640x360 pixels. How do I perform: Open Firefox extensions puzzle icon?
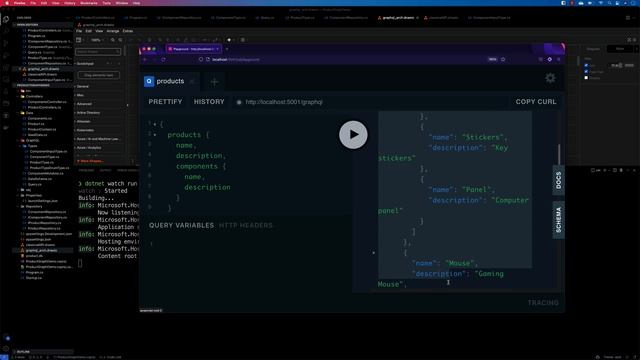[x=549, y=60]
